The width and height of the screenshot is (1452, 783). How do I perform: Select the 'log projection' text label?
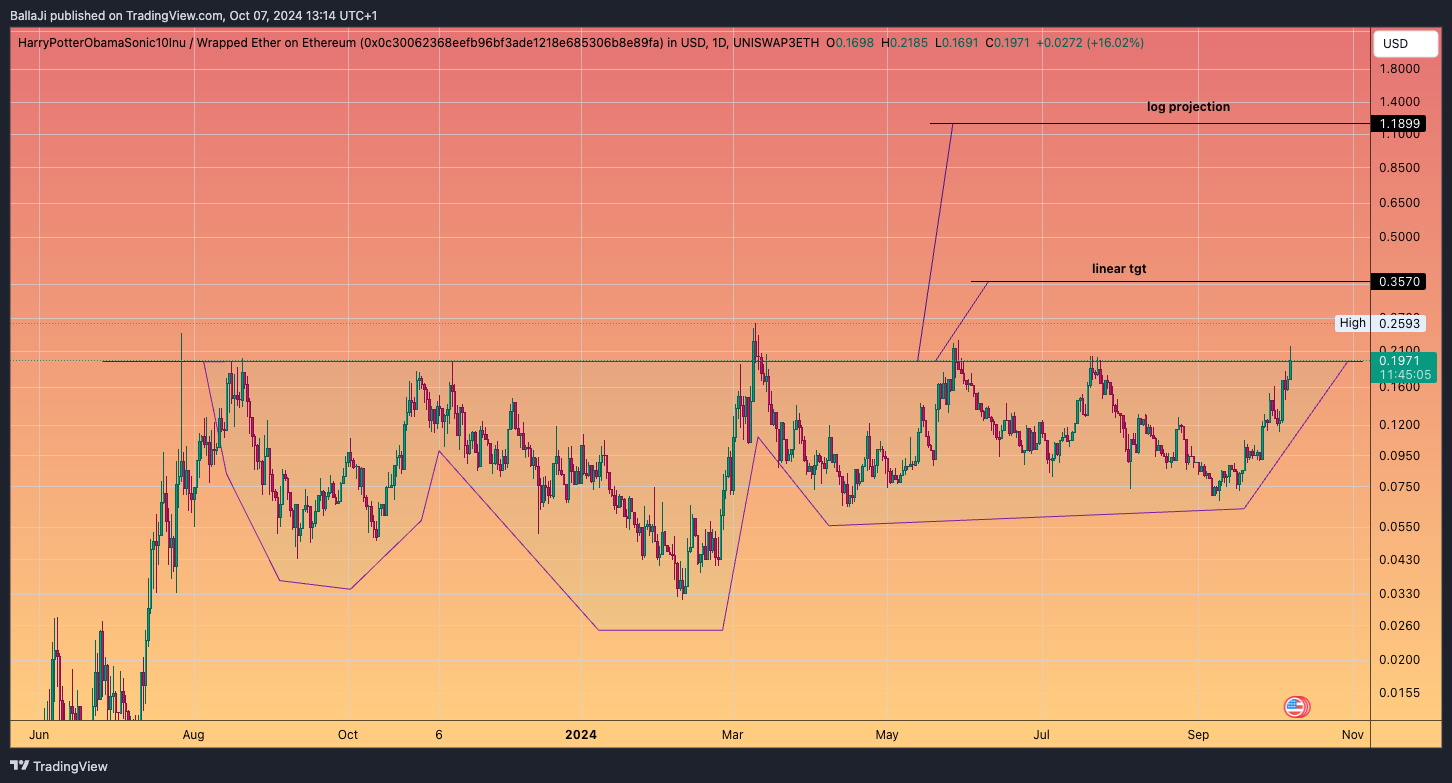[1188, 106]
